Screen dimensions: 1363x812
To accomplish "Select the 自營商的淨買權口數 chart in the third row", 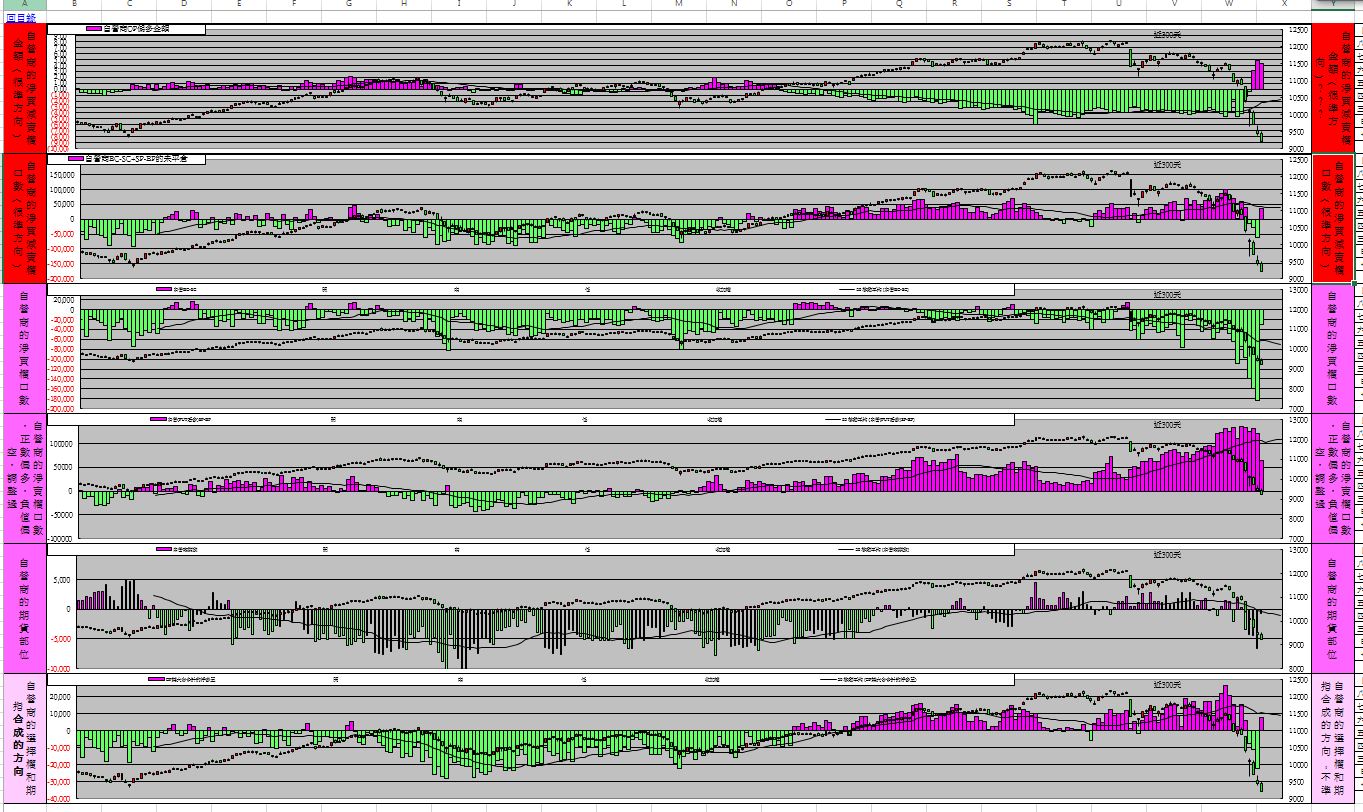I will coord(680,347).
